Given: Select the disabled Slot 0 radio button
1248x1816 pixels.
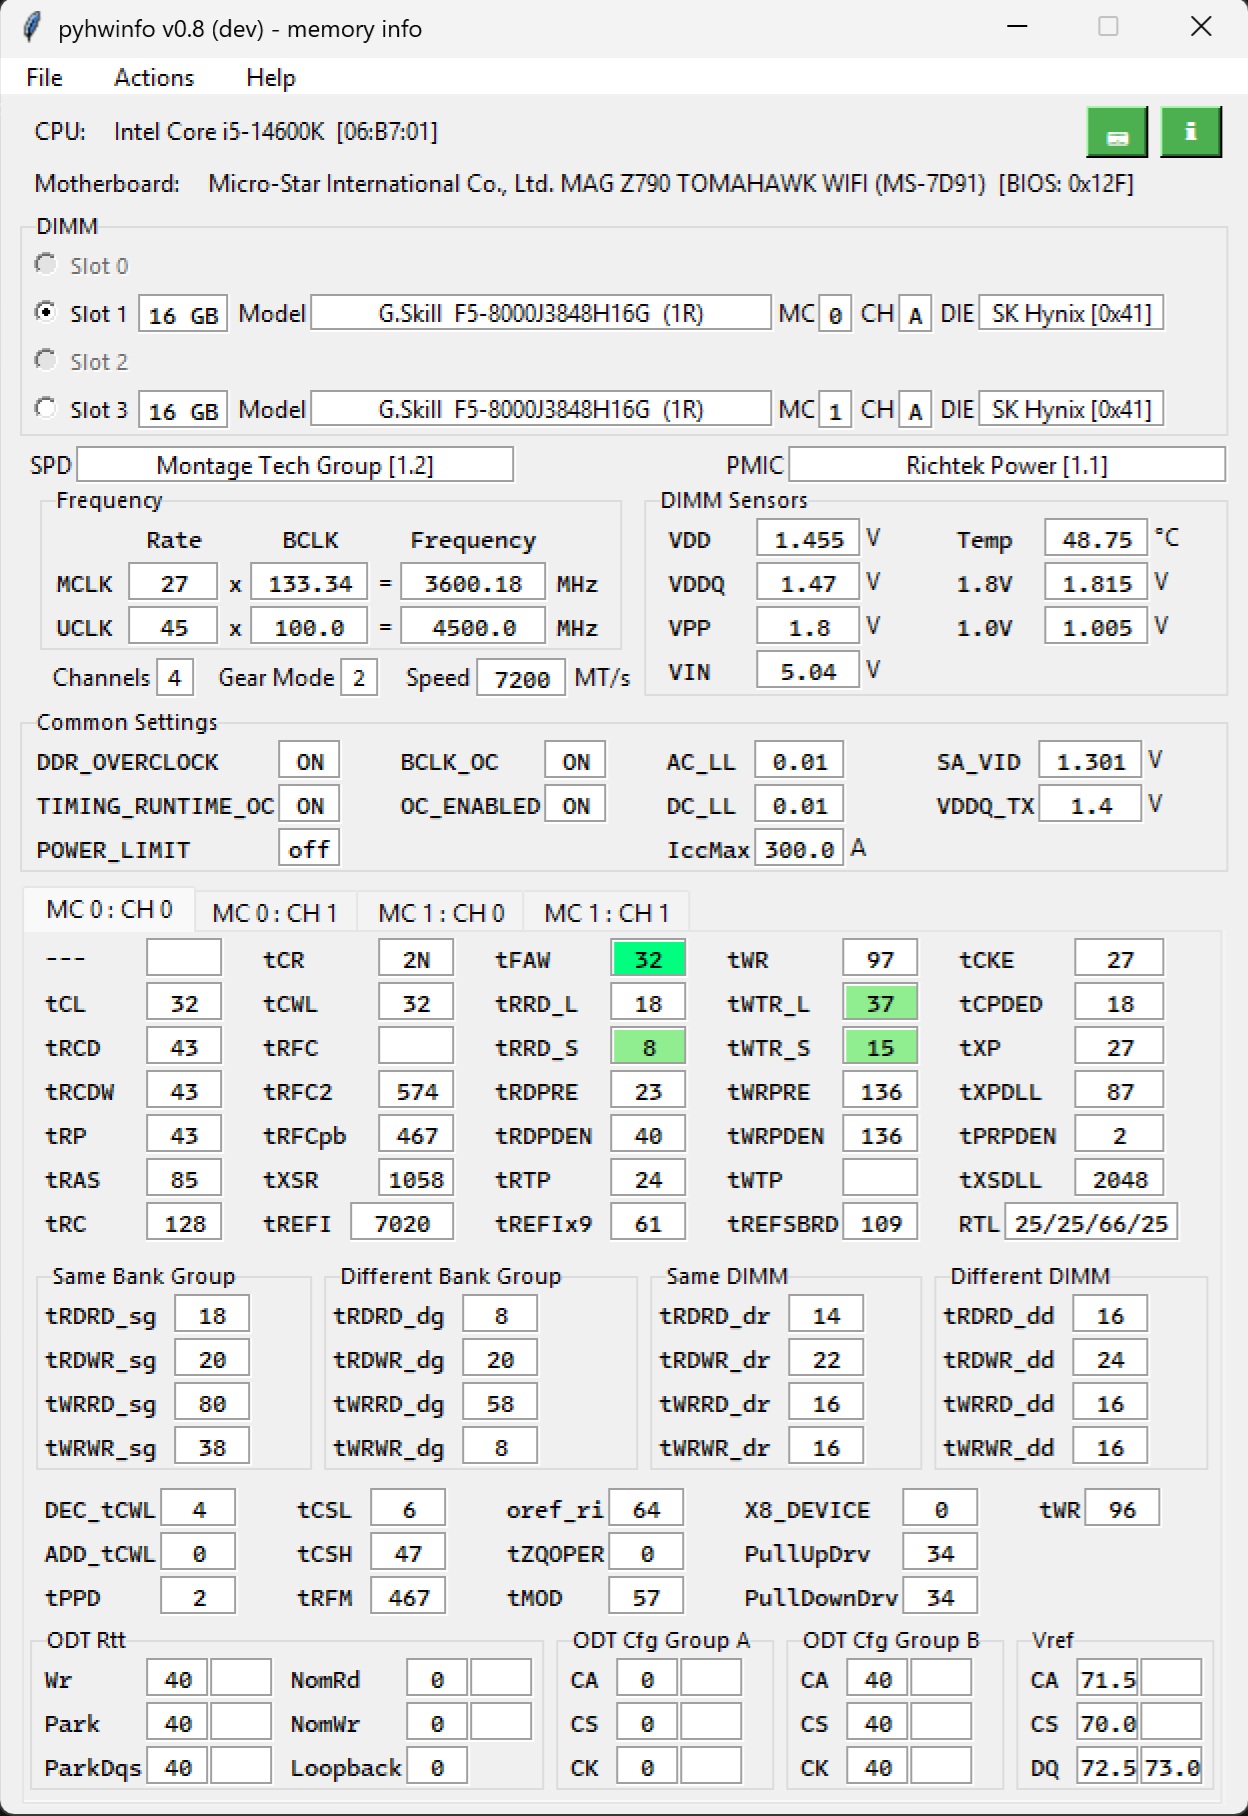Looking at the screenshot, I should (45, 264).
